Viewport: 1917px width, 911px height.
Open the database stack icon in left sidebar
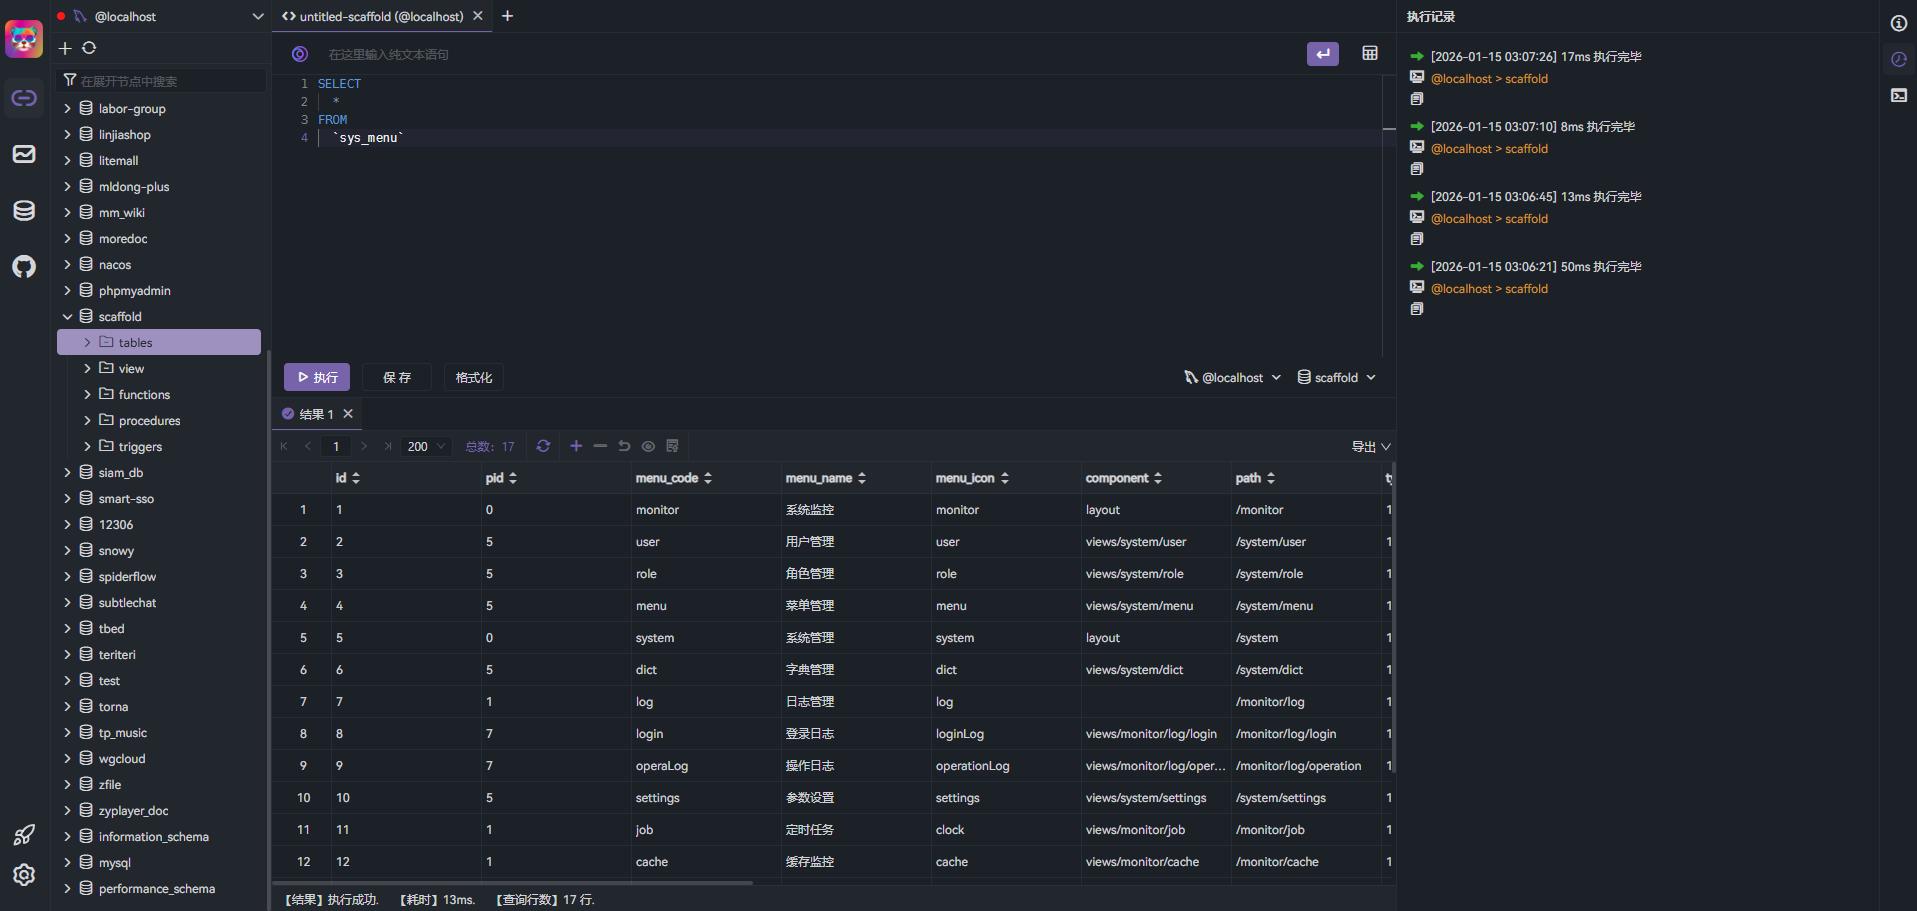pos(24,210)
